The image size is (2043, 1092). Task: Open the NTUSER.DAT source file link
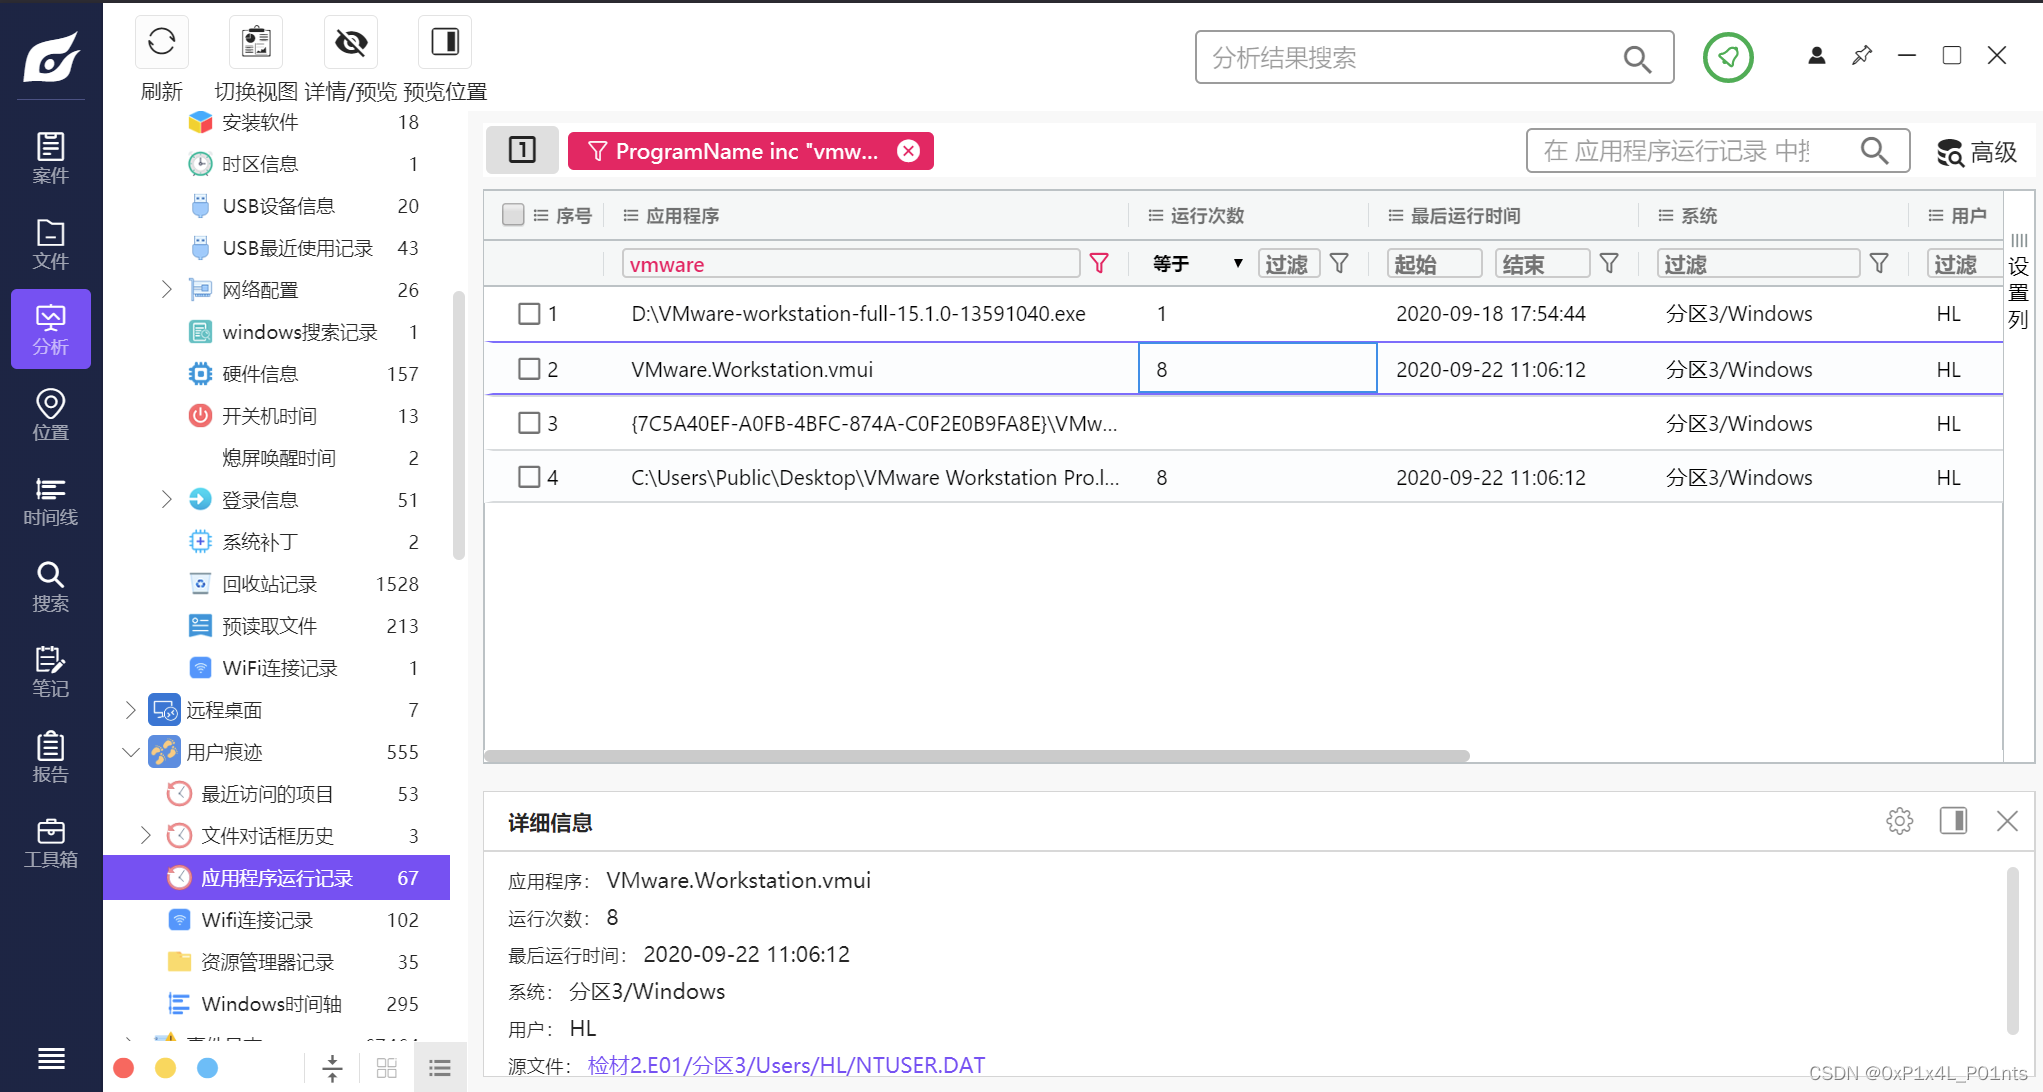[786, 1065]
